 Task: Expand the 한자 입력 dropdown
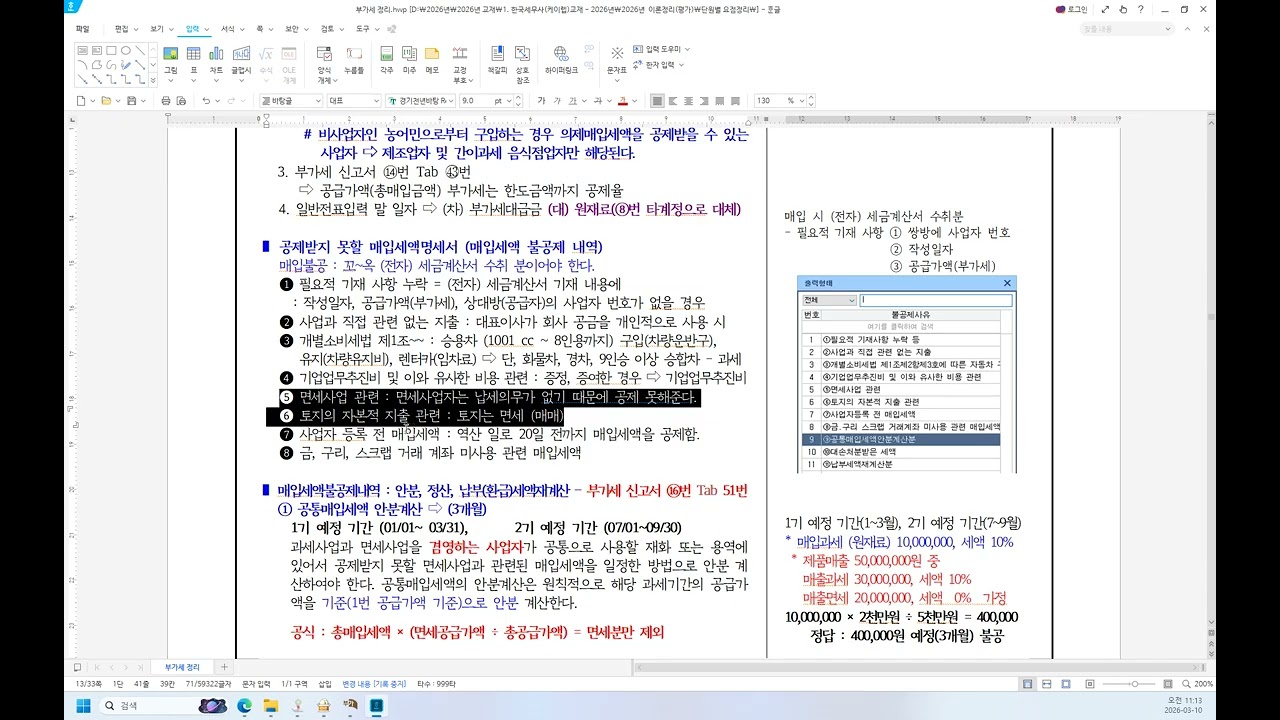coord(682,64)
